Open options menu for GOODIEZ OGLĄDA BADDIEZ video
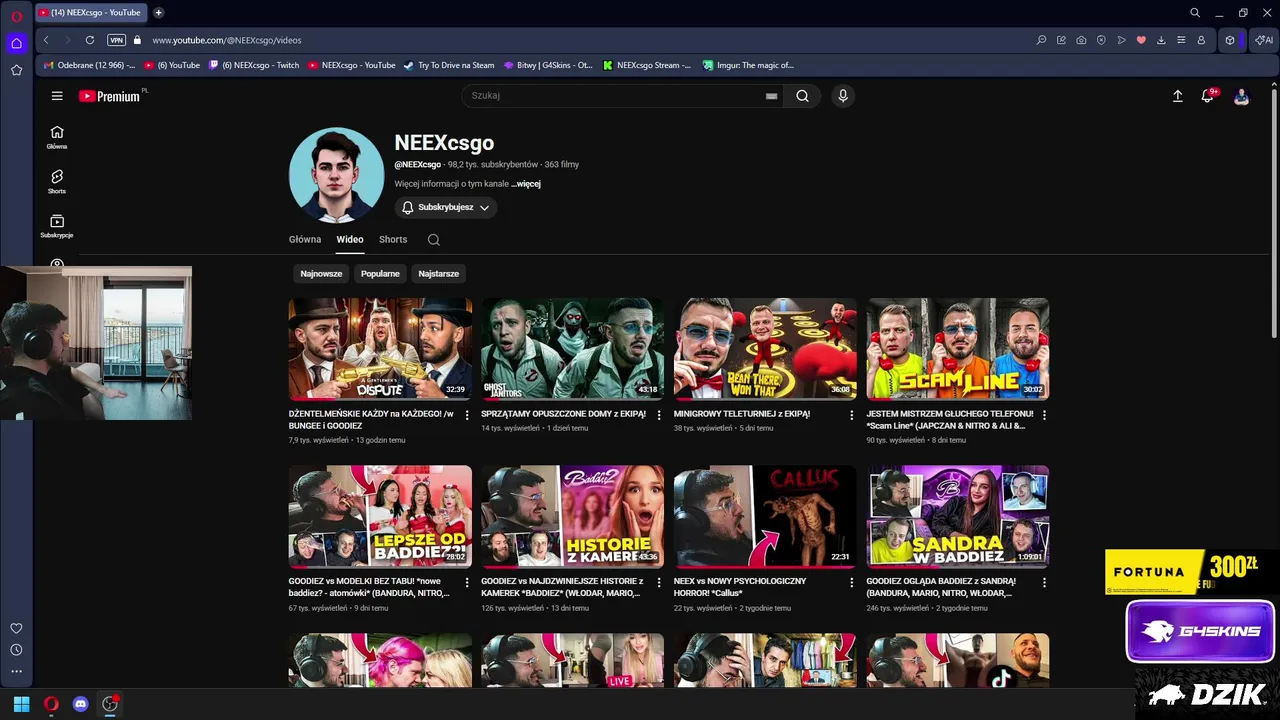 [1045, 582]
